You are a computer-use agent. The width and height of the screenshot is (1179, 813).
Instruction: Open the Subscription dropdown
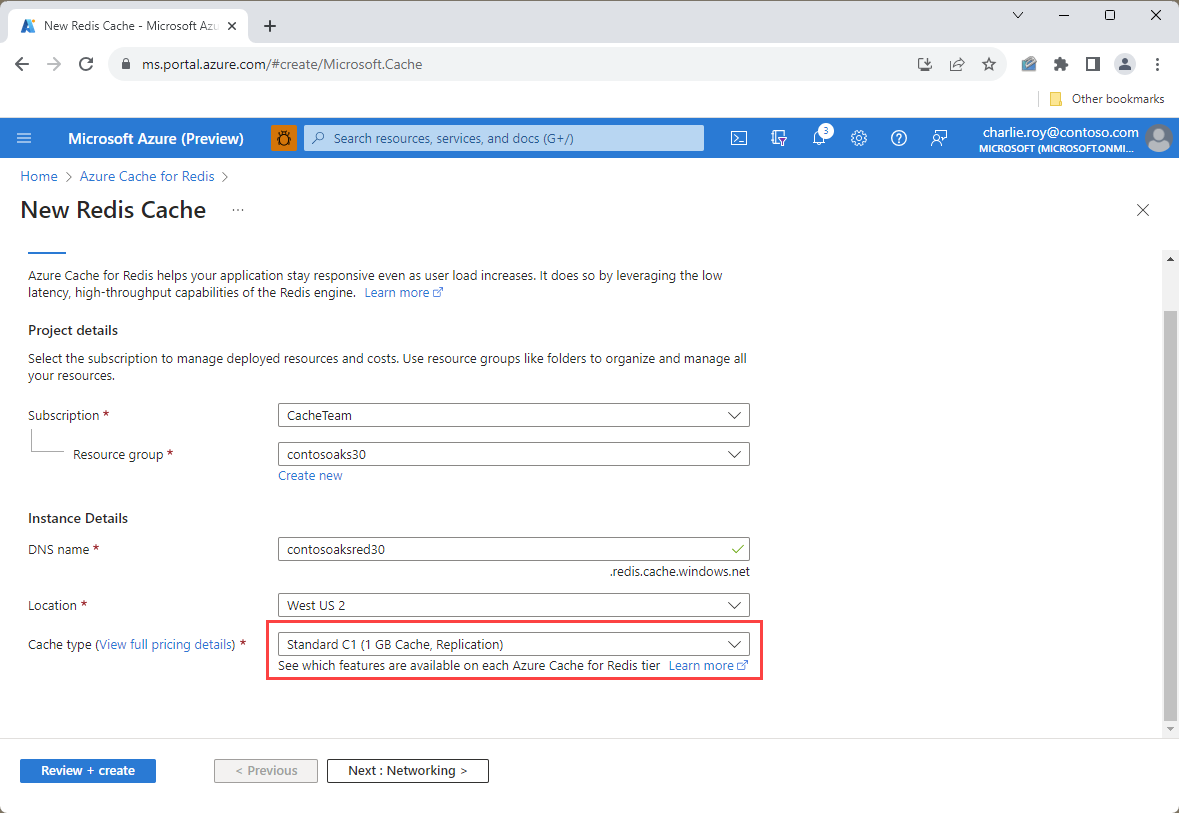point(513,415)
